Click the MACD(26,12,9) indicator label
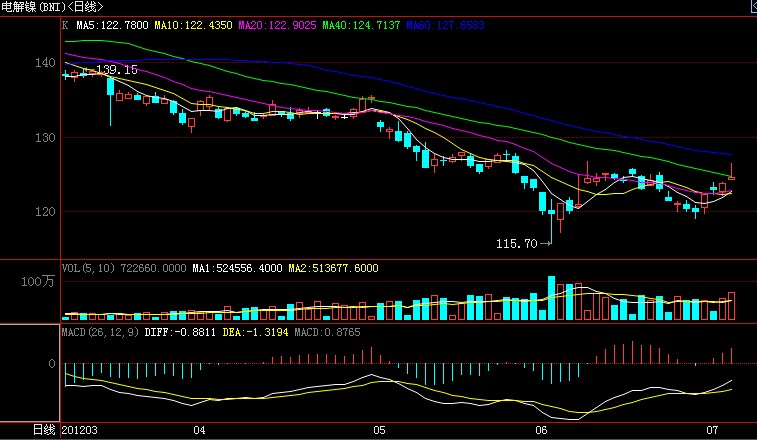Screen dimensions: 757x440 [100, 332]
